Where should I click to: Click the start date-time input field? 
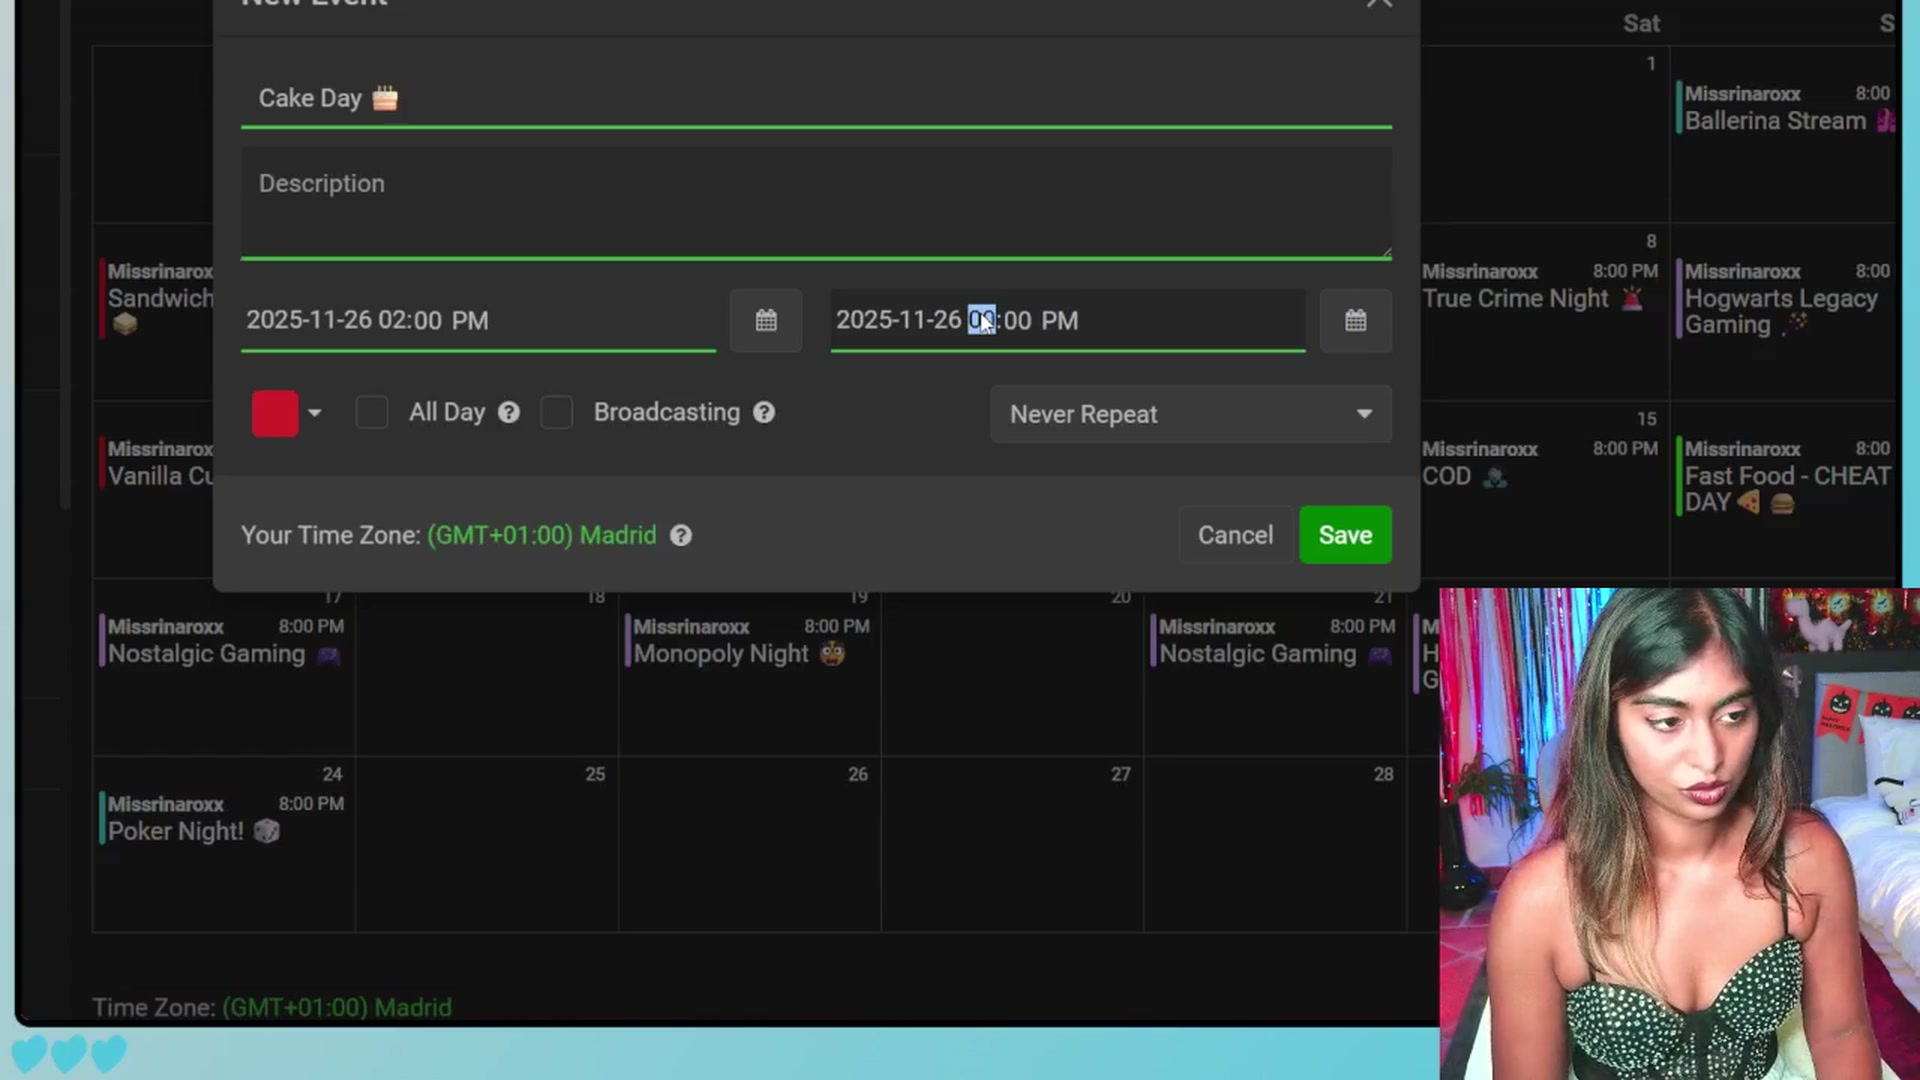[478, 320]
